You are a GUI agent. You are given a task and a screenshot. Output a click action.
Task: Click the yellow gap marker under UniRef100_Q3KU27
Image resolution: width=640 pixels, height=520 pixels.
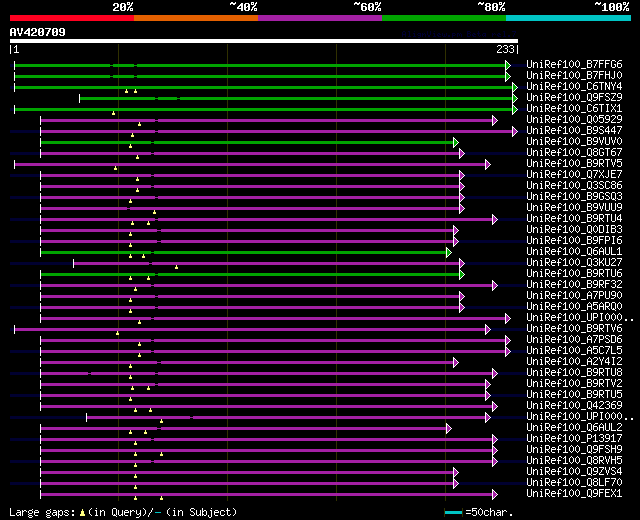click(176, 267)
